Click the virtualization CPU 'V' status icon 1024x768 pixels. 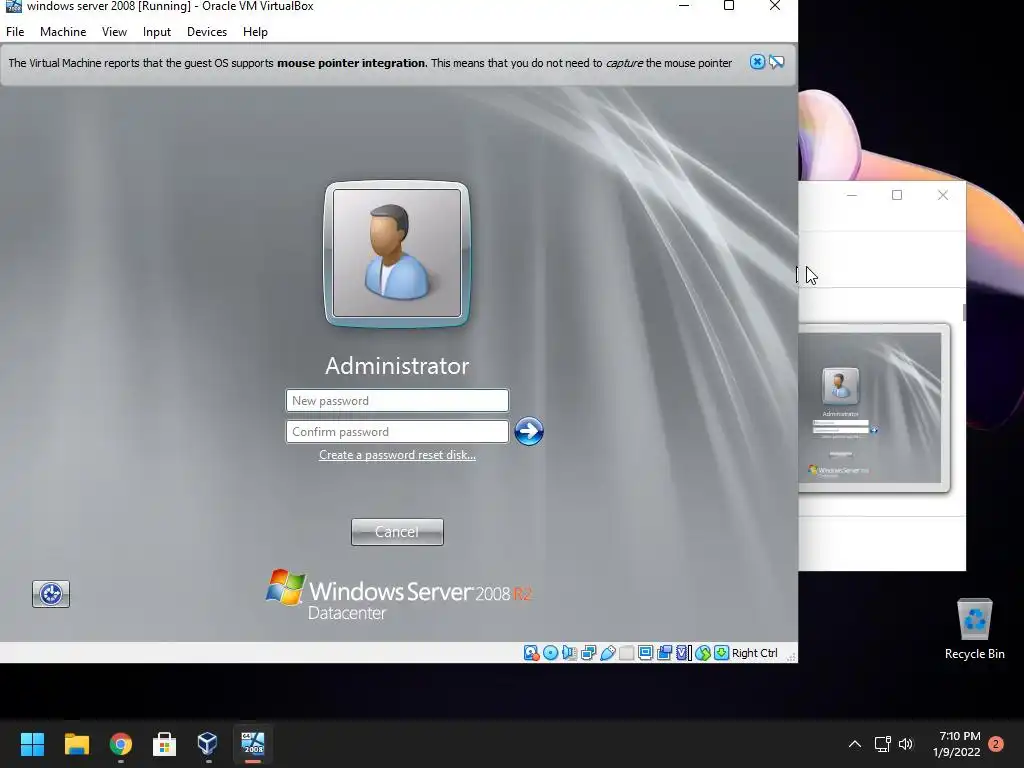[683, 653]
